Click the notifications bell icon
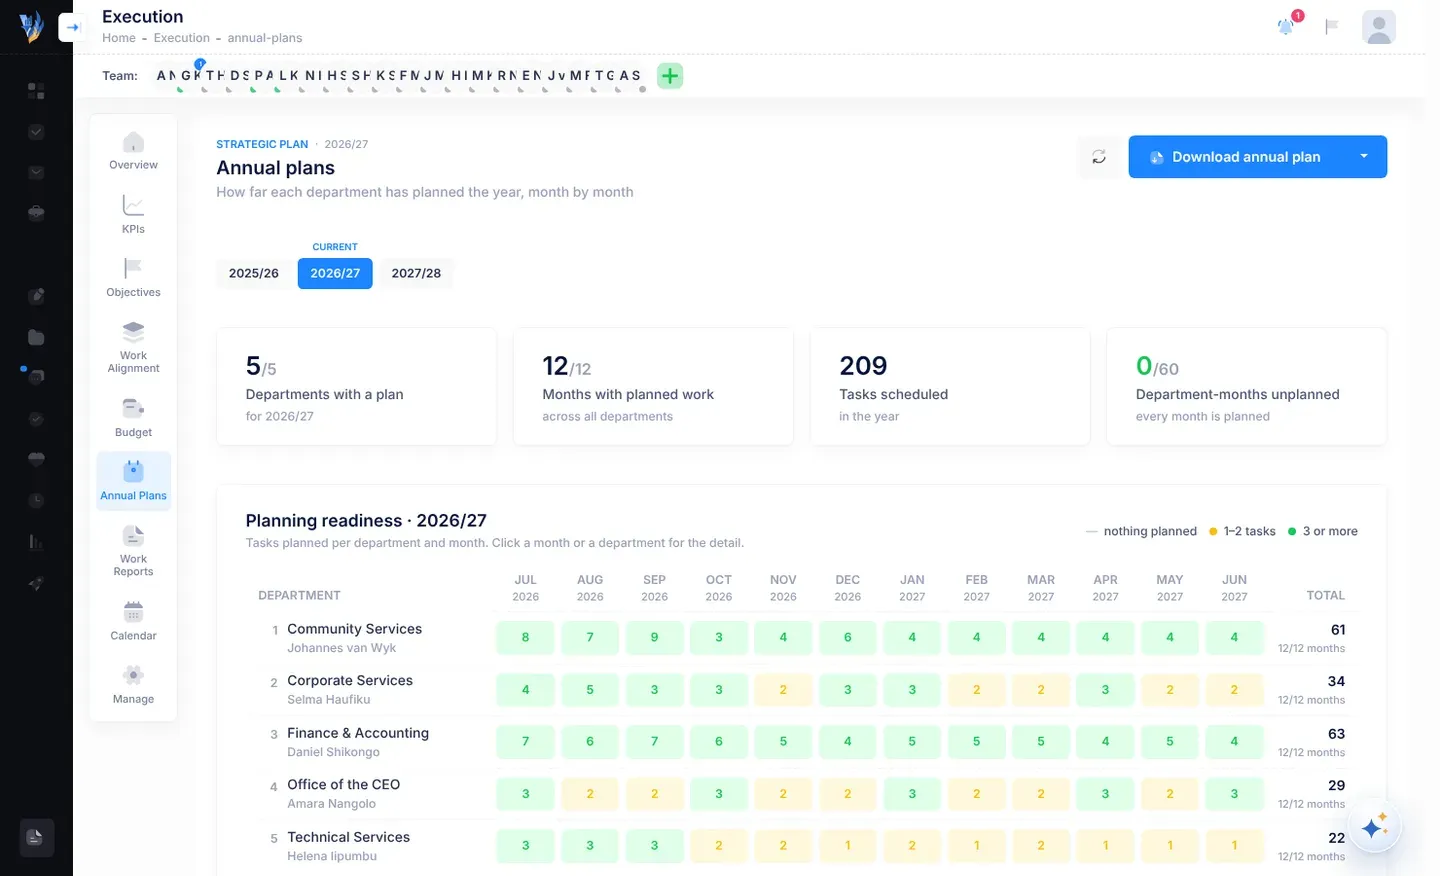The width and height of the screenshot is (1440, 876). 1286,27
